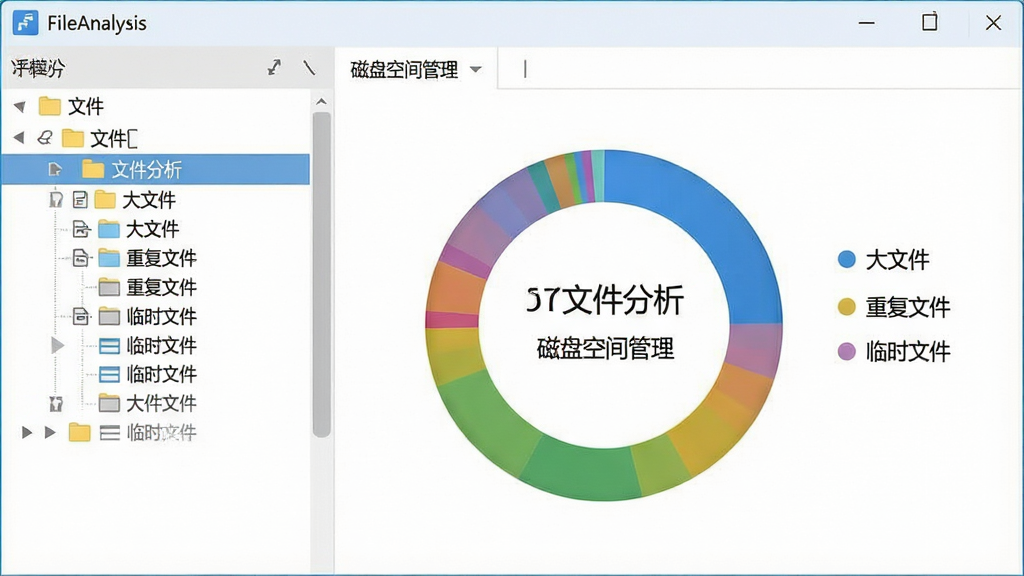Click the diagonal expand-arrow icon in the left panel header
The width and height of the screenshot is (1024, 576).
pyautogui.click(x=274, y=67)
